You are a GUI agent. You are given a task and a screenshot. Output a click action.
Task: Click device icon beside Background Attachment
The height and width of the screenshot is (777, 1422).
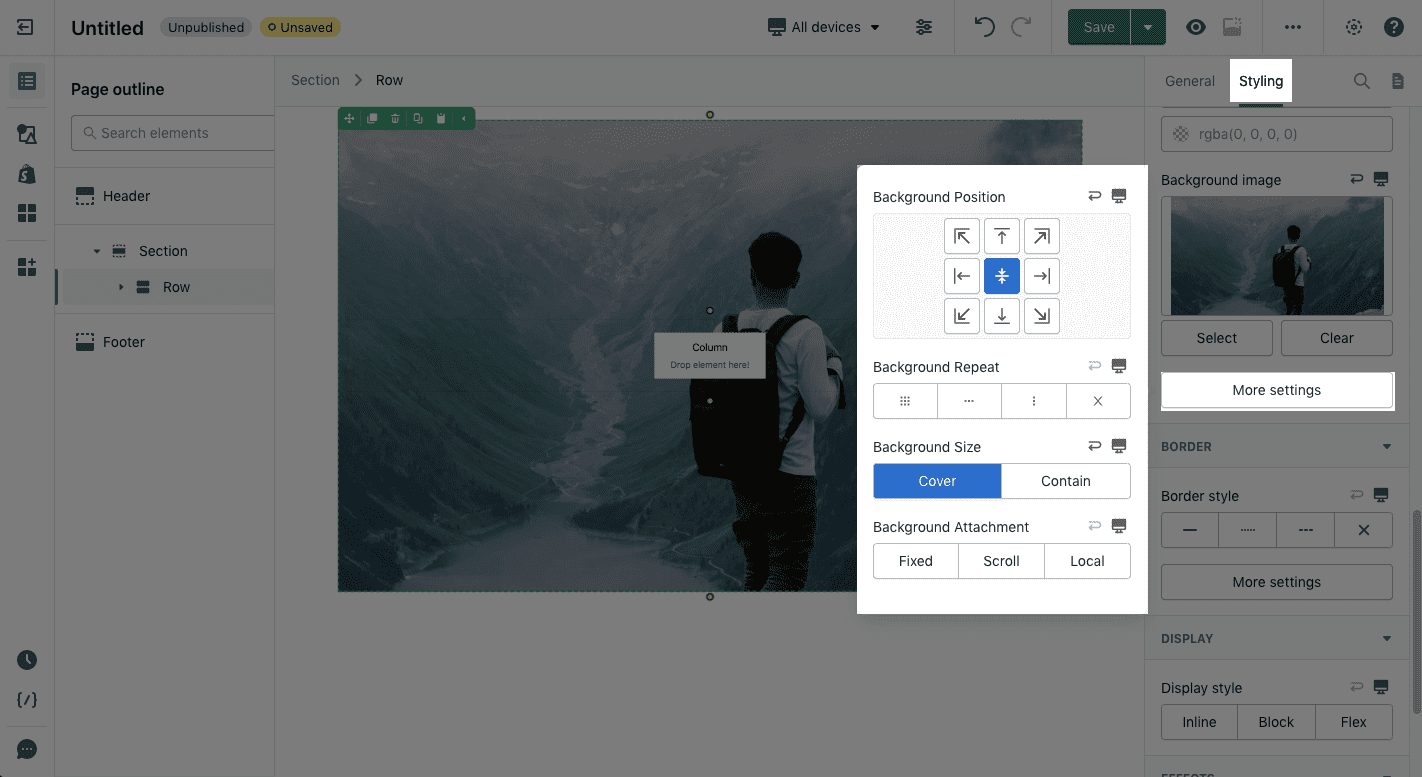coord(1119,526)
